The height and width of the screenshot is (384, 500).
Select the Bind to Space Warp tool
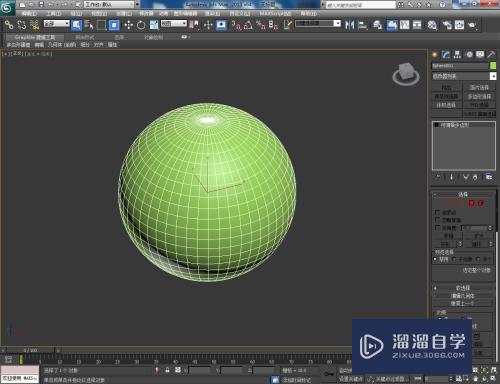point(34,25)
